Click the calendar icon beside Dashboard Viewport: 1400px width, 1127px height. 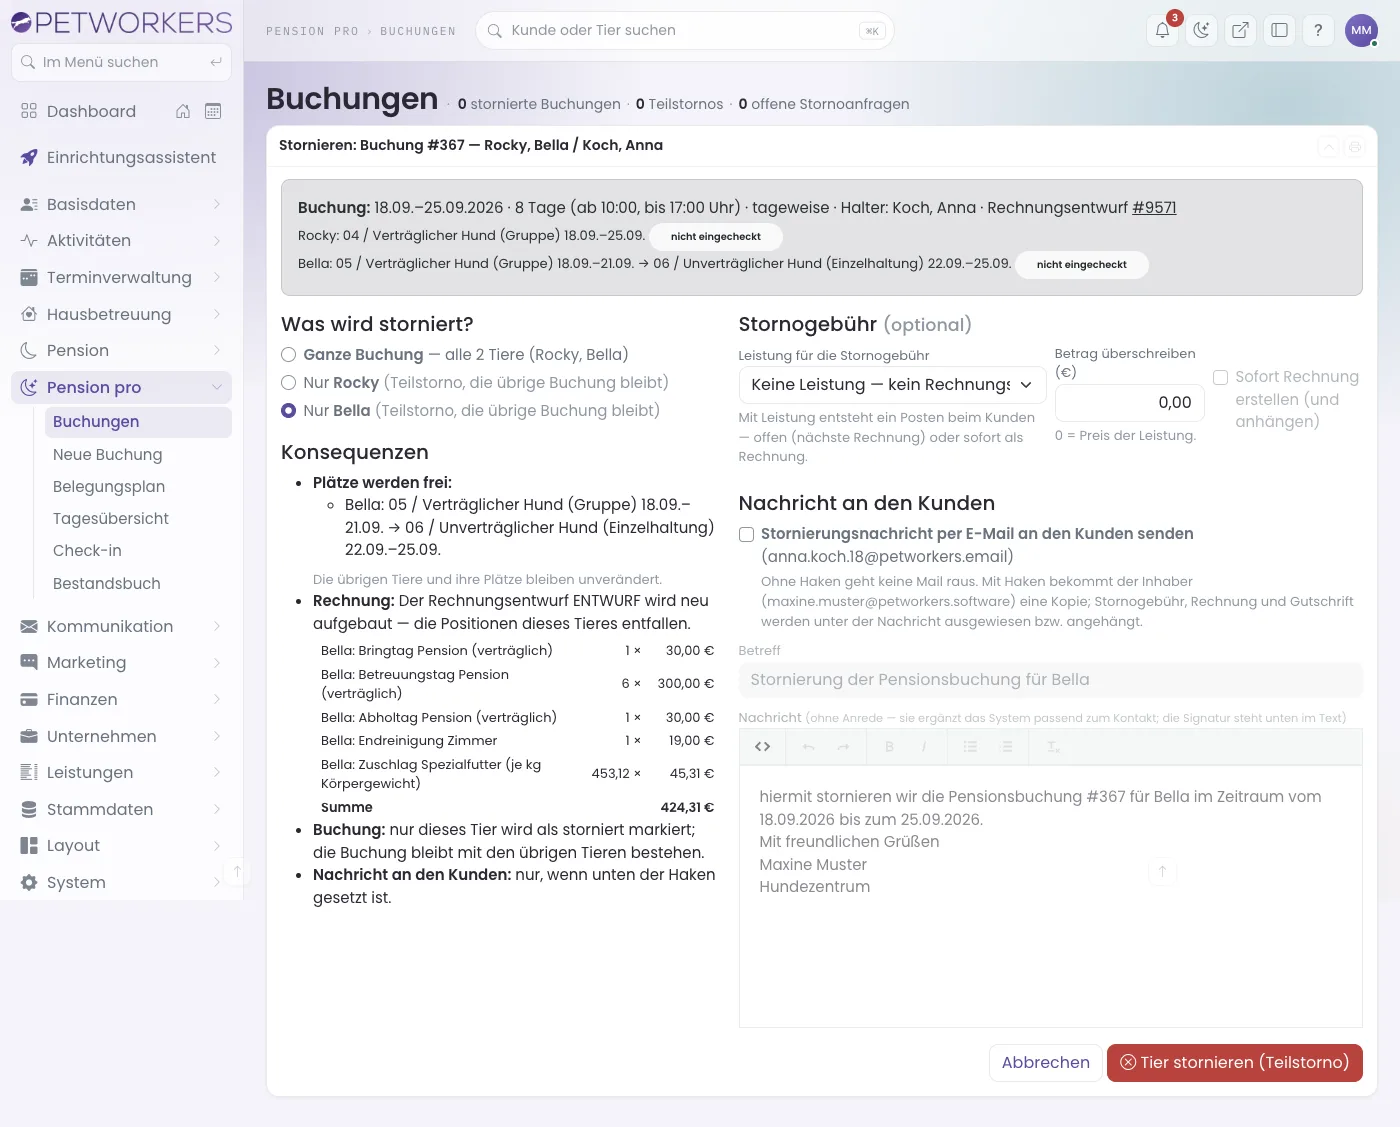(213, 111)
